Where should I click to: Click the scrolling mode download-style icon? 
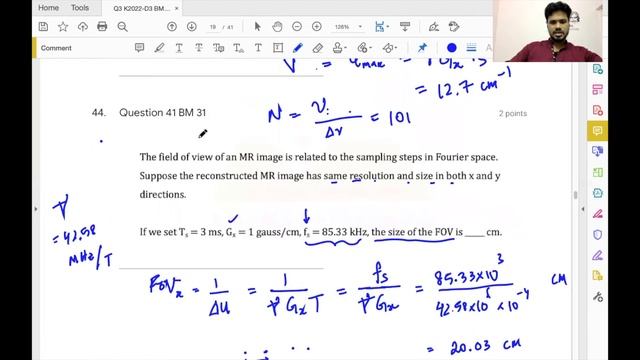click(405, 27)
